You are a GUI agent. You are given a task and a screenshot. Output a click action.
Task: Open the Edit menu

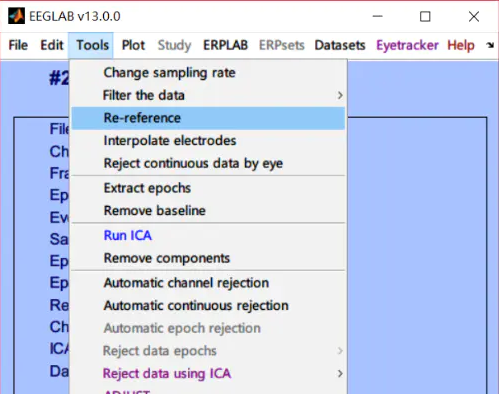coord(52,45)
